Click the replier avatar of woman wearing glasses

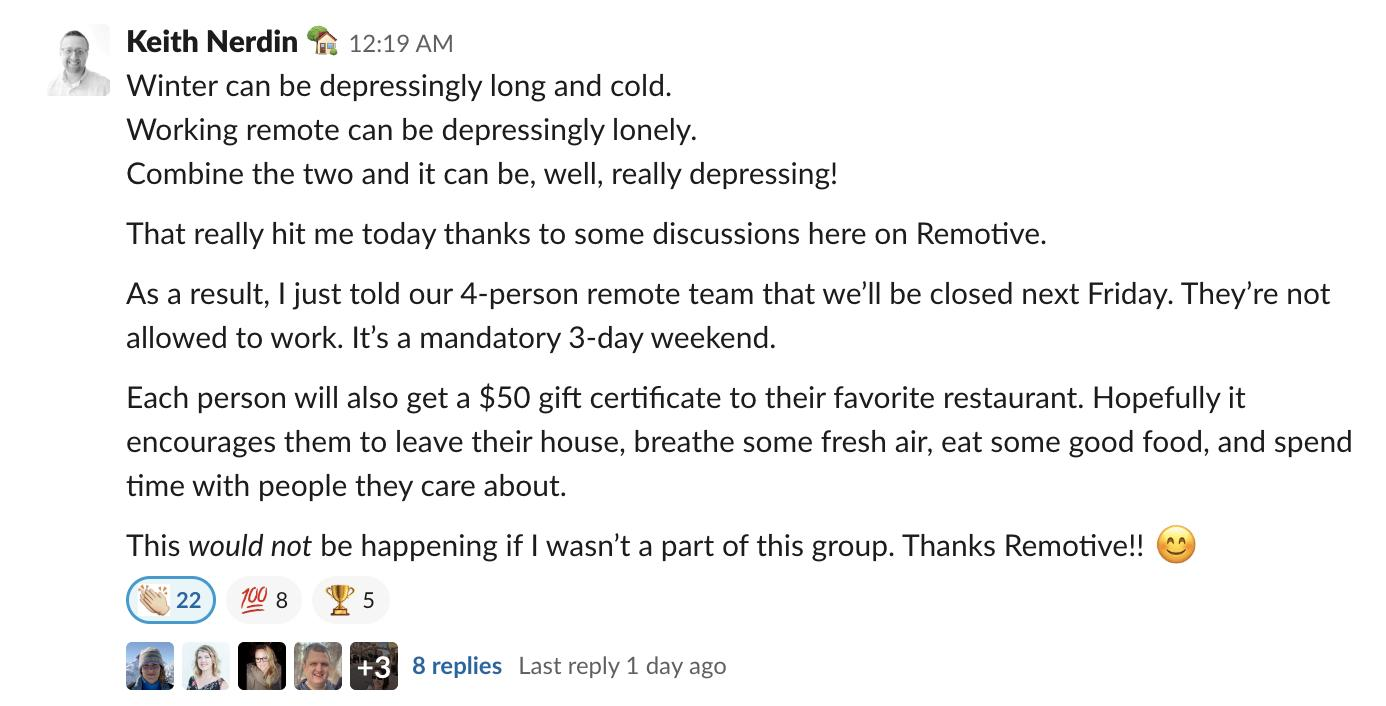tap(262, 666)
